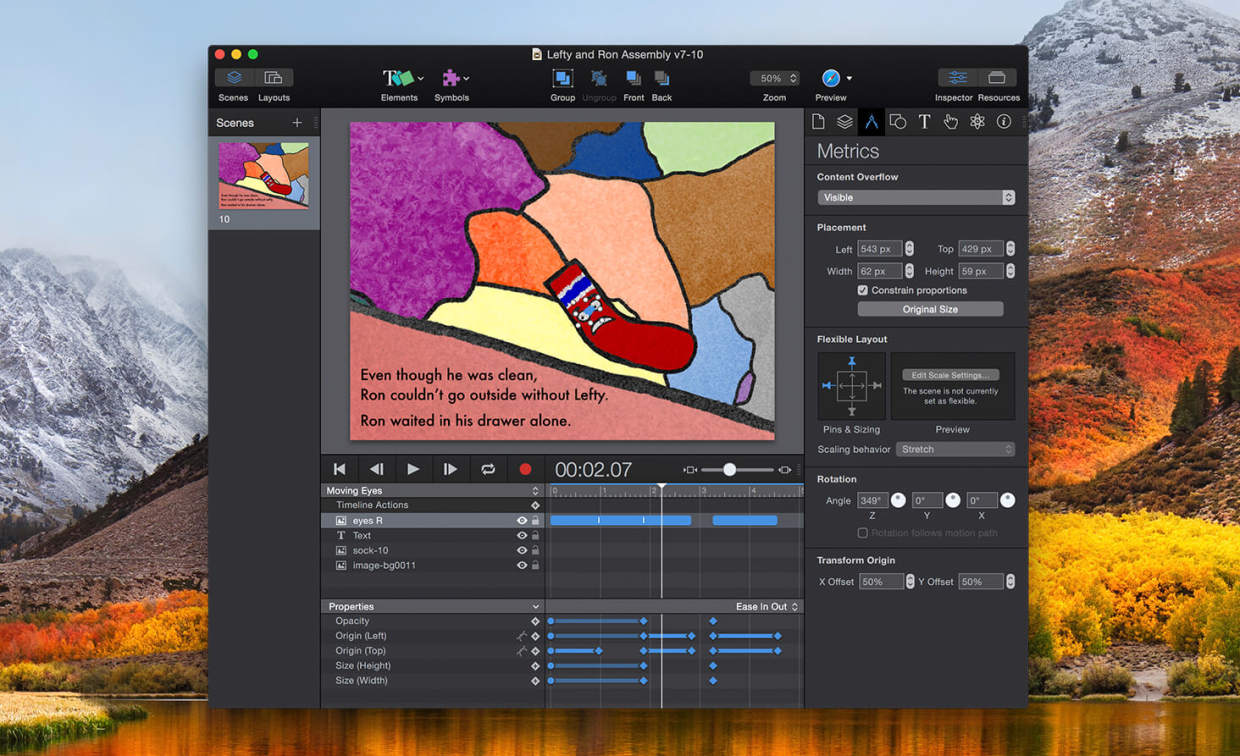Switch to the Typography inspector tab
The image size is (1240, 756).
click(924, 122)
